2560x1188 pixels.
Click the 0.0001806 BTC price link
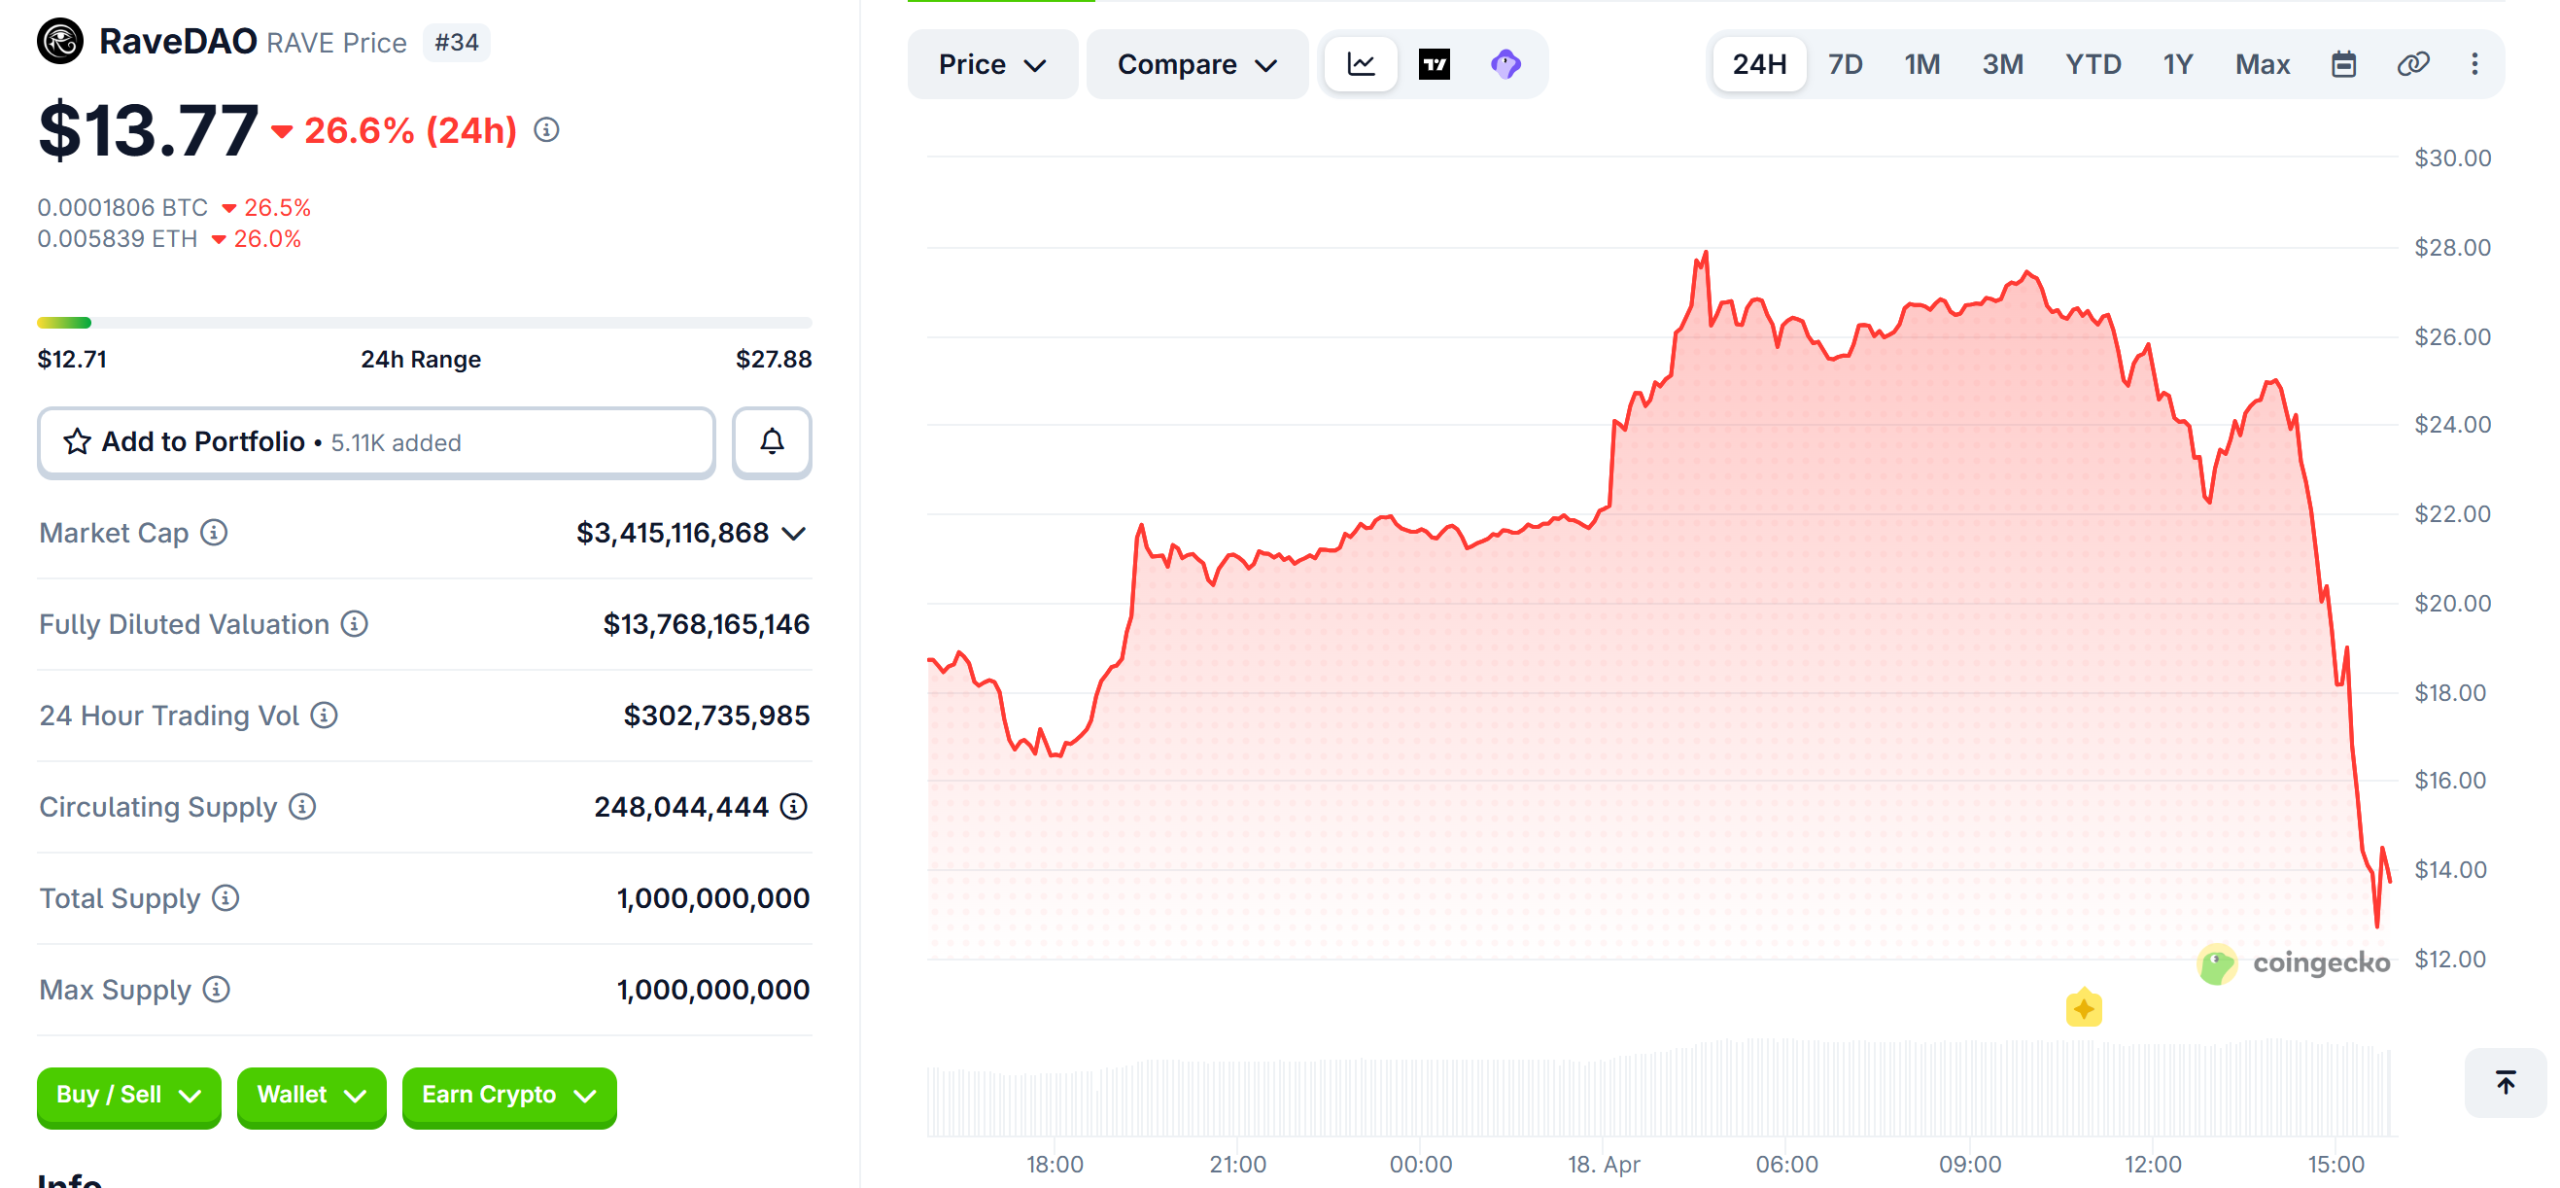[122, 207]
